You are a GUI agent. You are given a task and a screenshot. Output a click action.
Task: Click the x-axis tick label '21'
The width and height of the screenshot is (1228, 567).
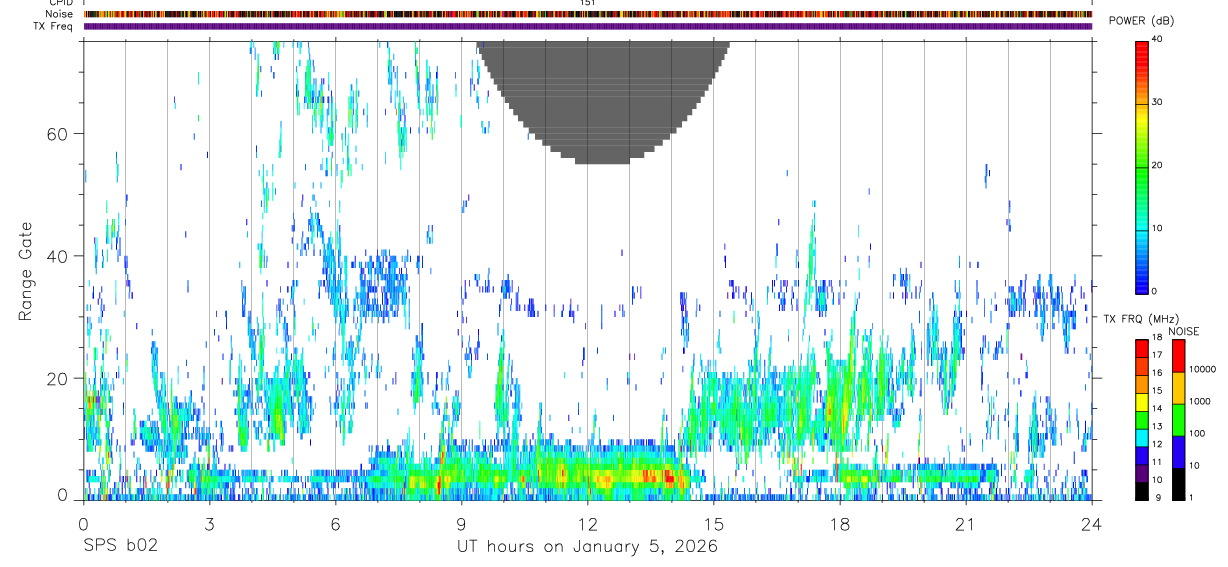coord(966,523)
